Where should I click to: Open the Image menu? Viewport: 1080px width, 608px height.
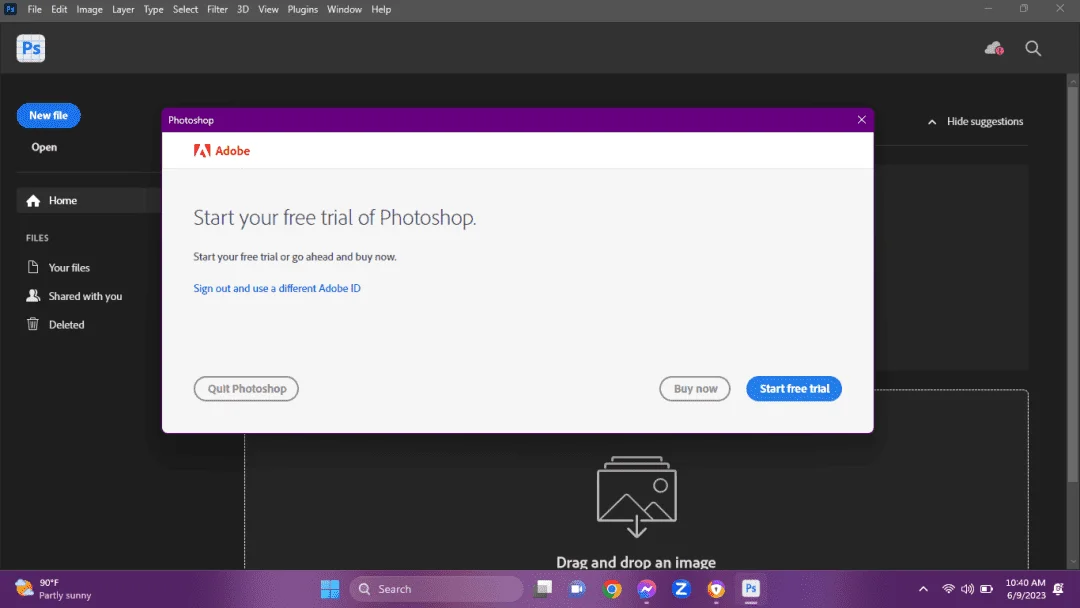click(x=90, y=10)
